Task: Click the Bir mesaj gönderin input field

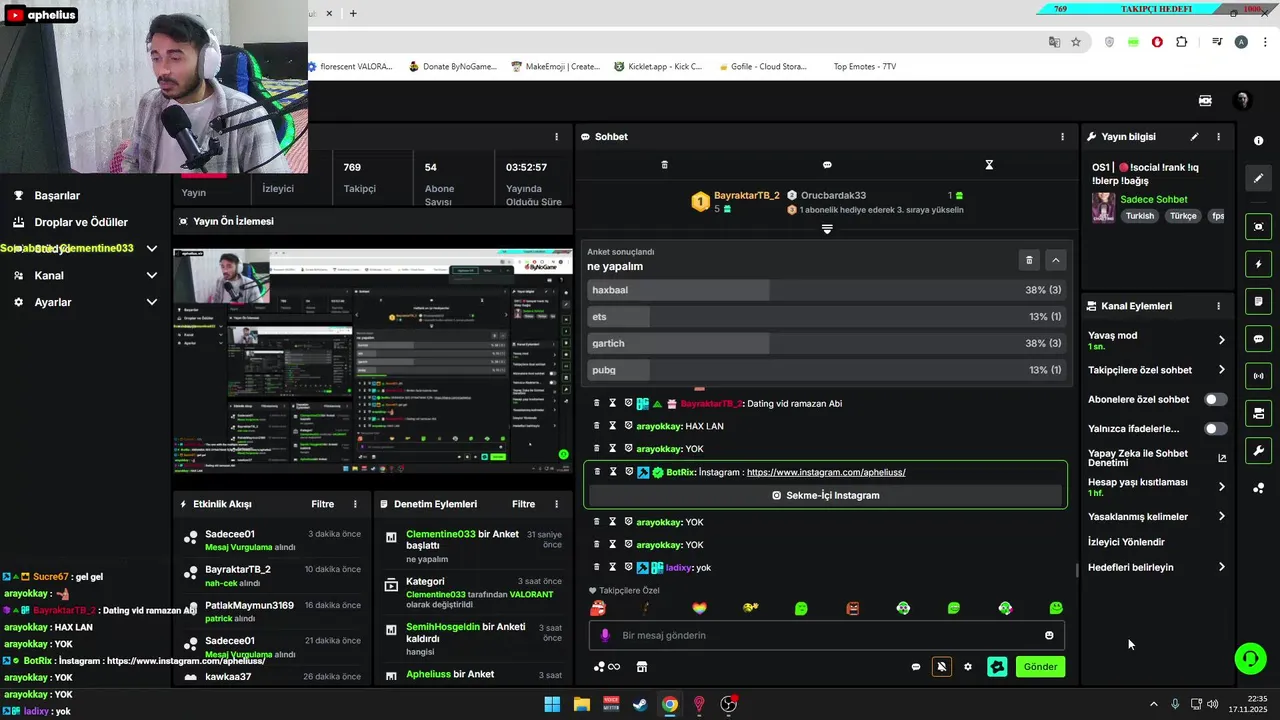Action: point(826,635)
